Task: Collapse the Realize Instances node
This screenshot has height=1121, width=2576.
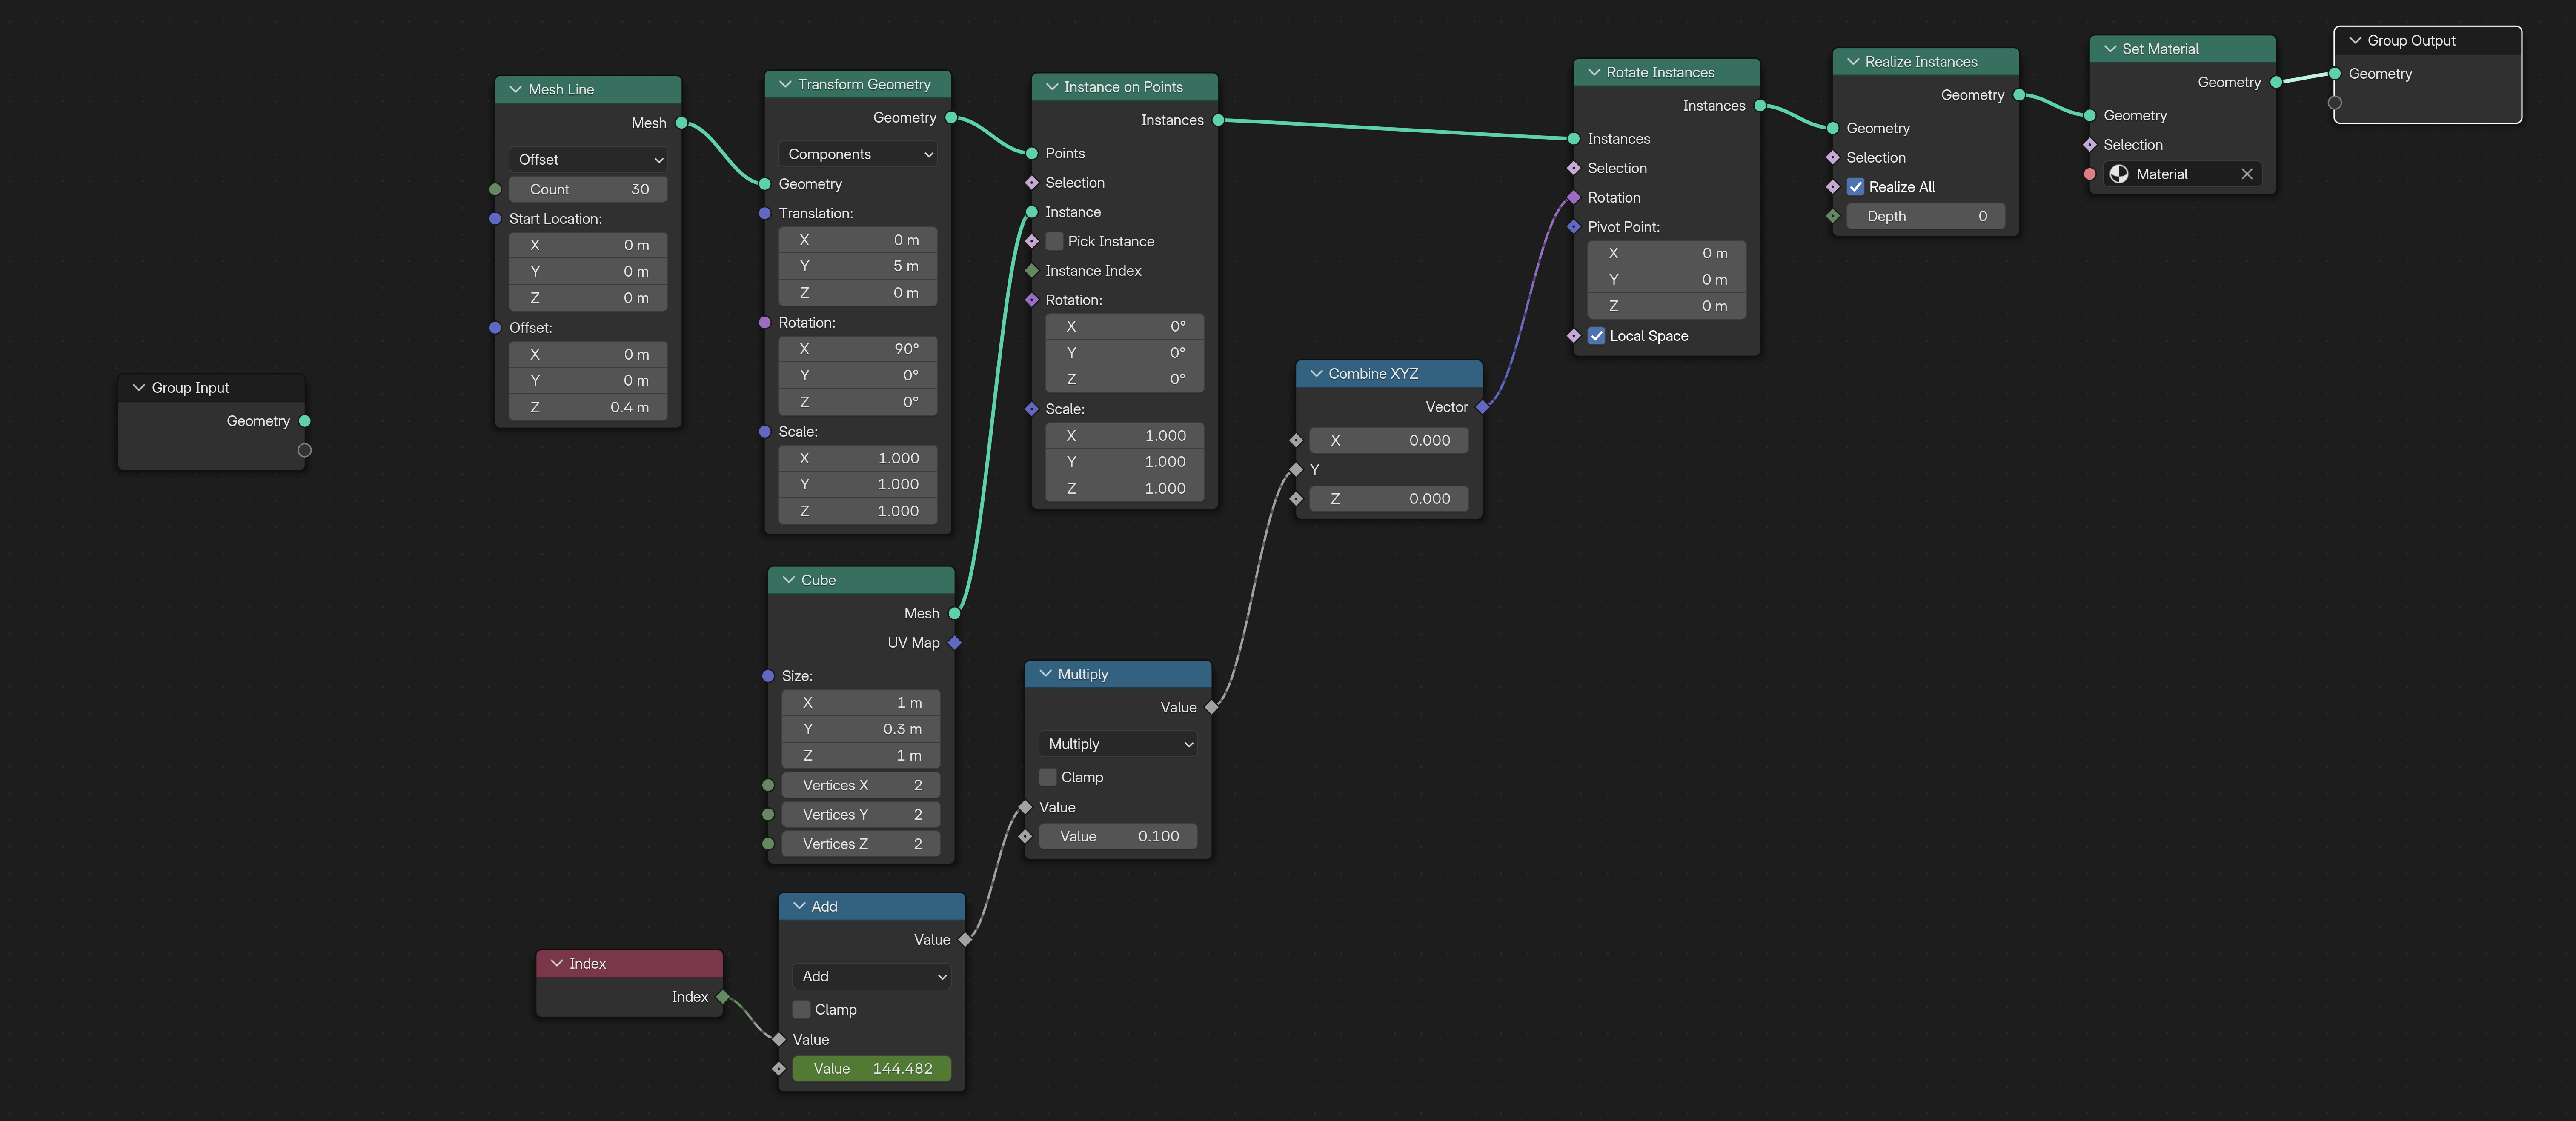Action: [x=1853, y=62]
